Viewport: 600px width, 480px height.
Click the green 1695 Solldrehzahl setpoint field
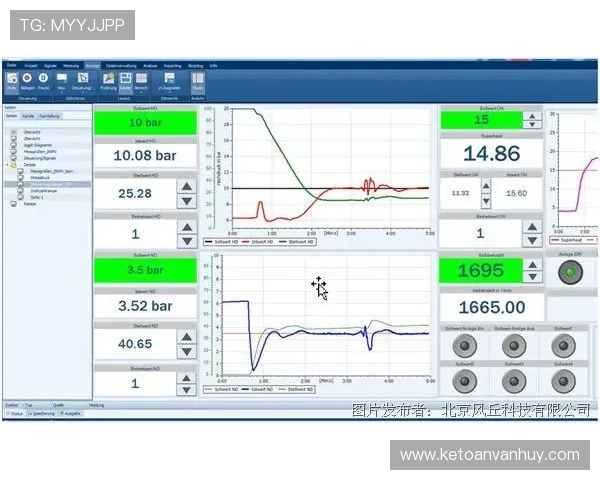(480, 271)
